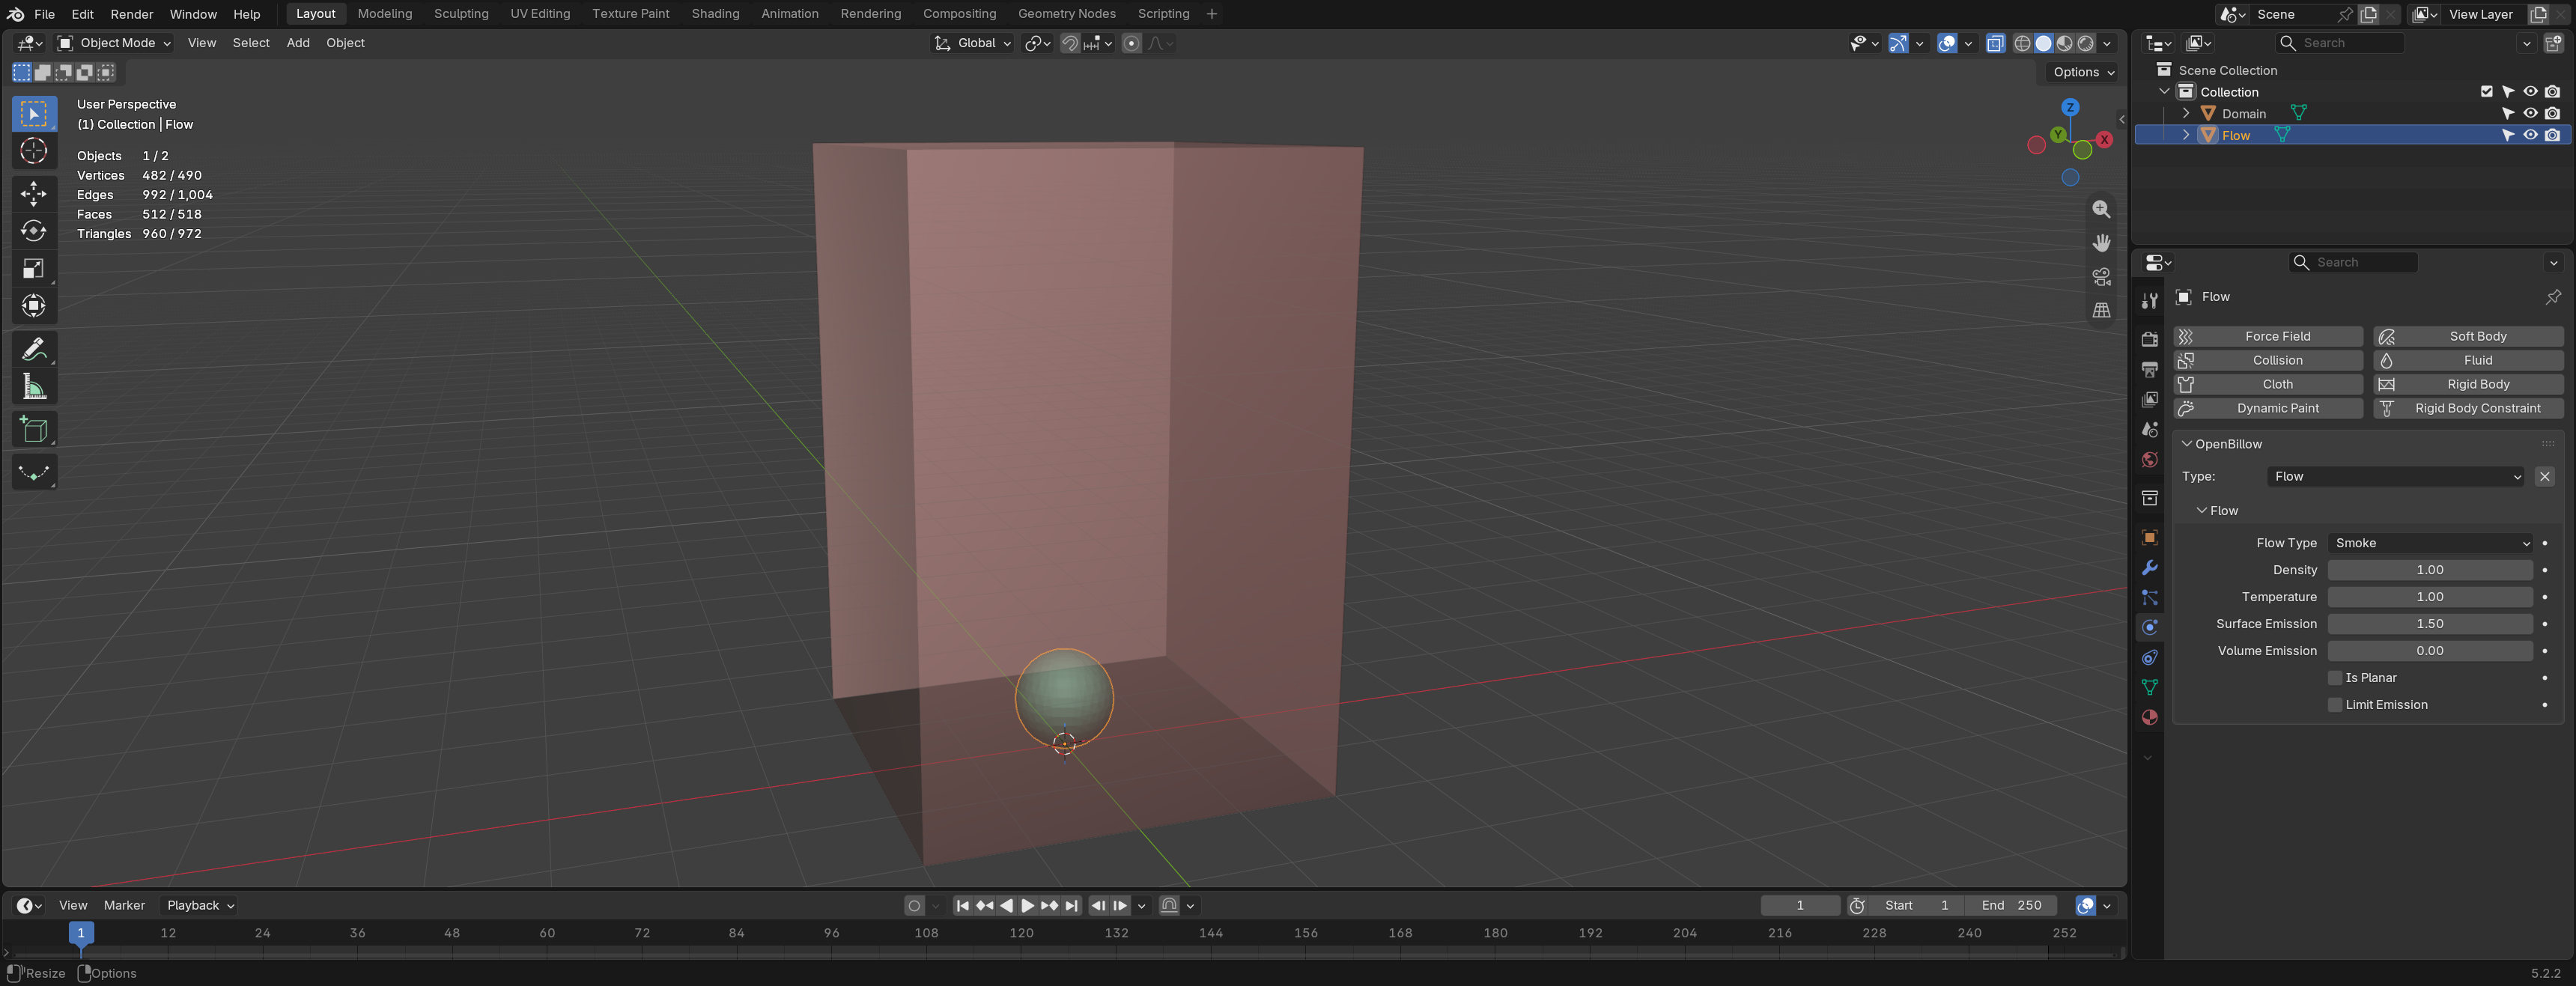This screenshot has height=986, width=2576.
Task: Open the Playback dropdown in timeline
Action: pos(200,905)
